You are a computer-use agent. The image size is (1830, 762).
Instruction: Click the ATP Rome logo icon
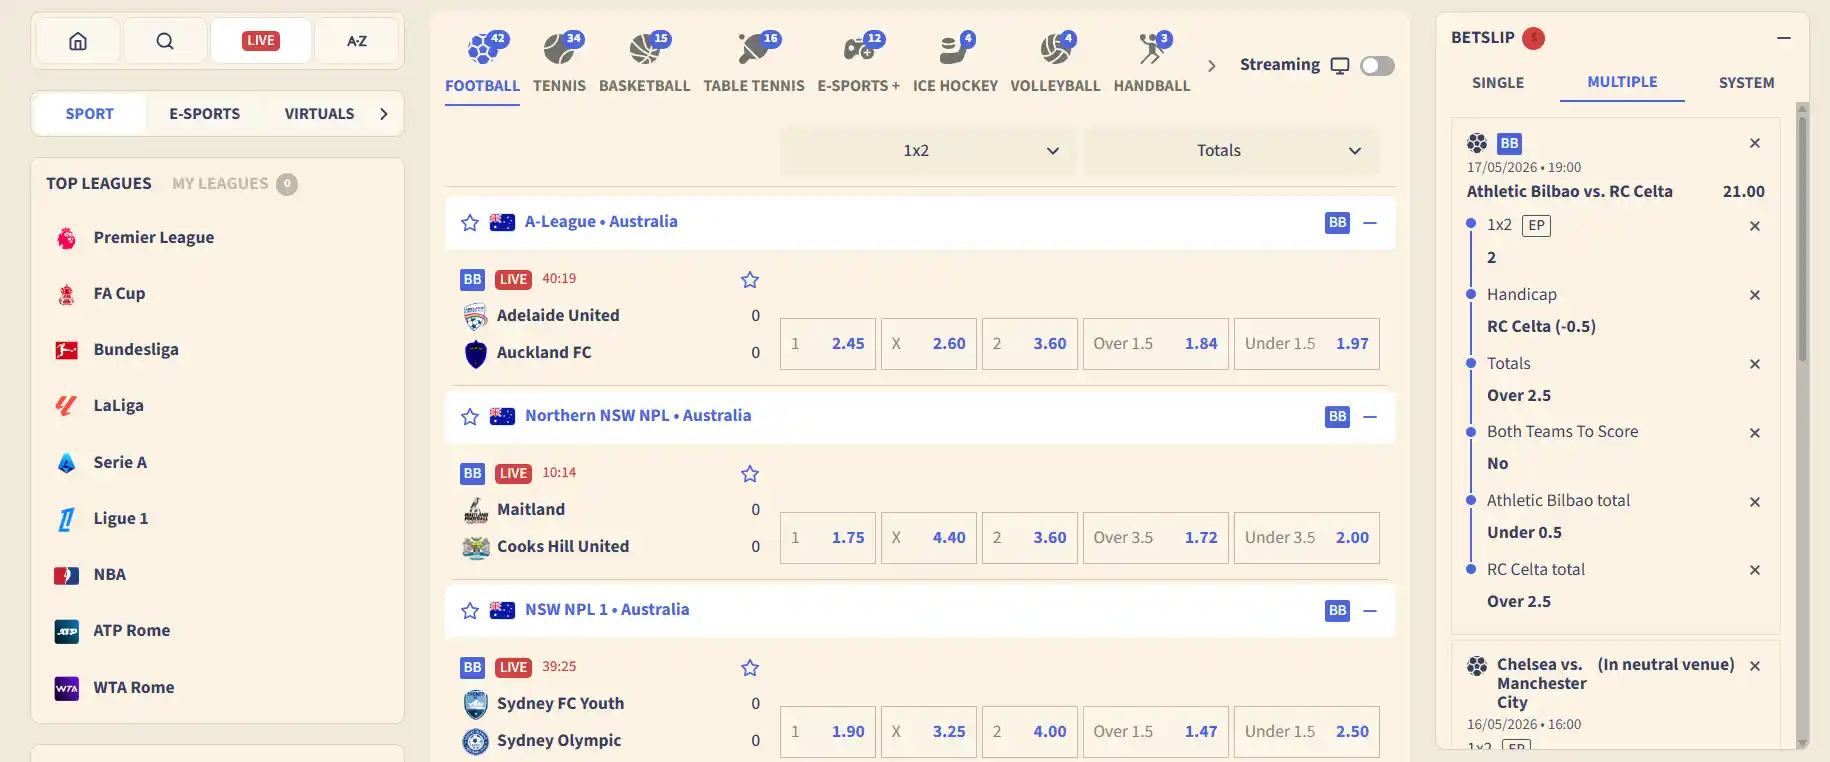point(66,631)
